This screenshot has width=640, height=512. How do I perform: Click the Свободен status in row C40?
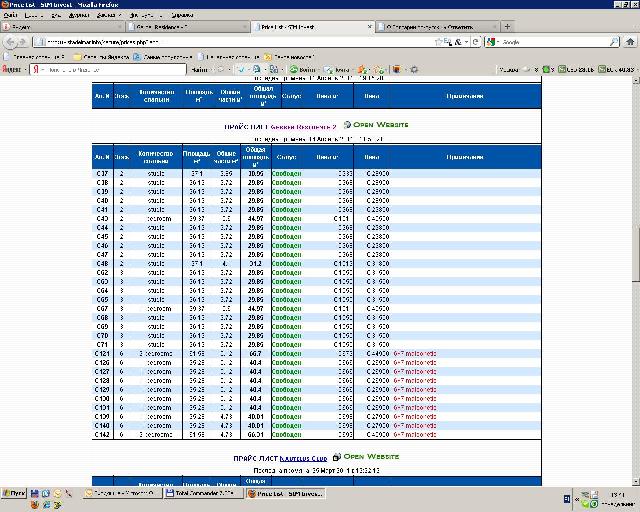coord(287,200)
